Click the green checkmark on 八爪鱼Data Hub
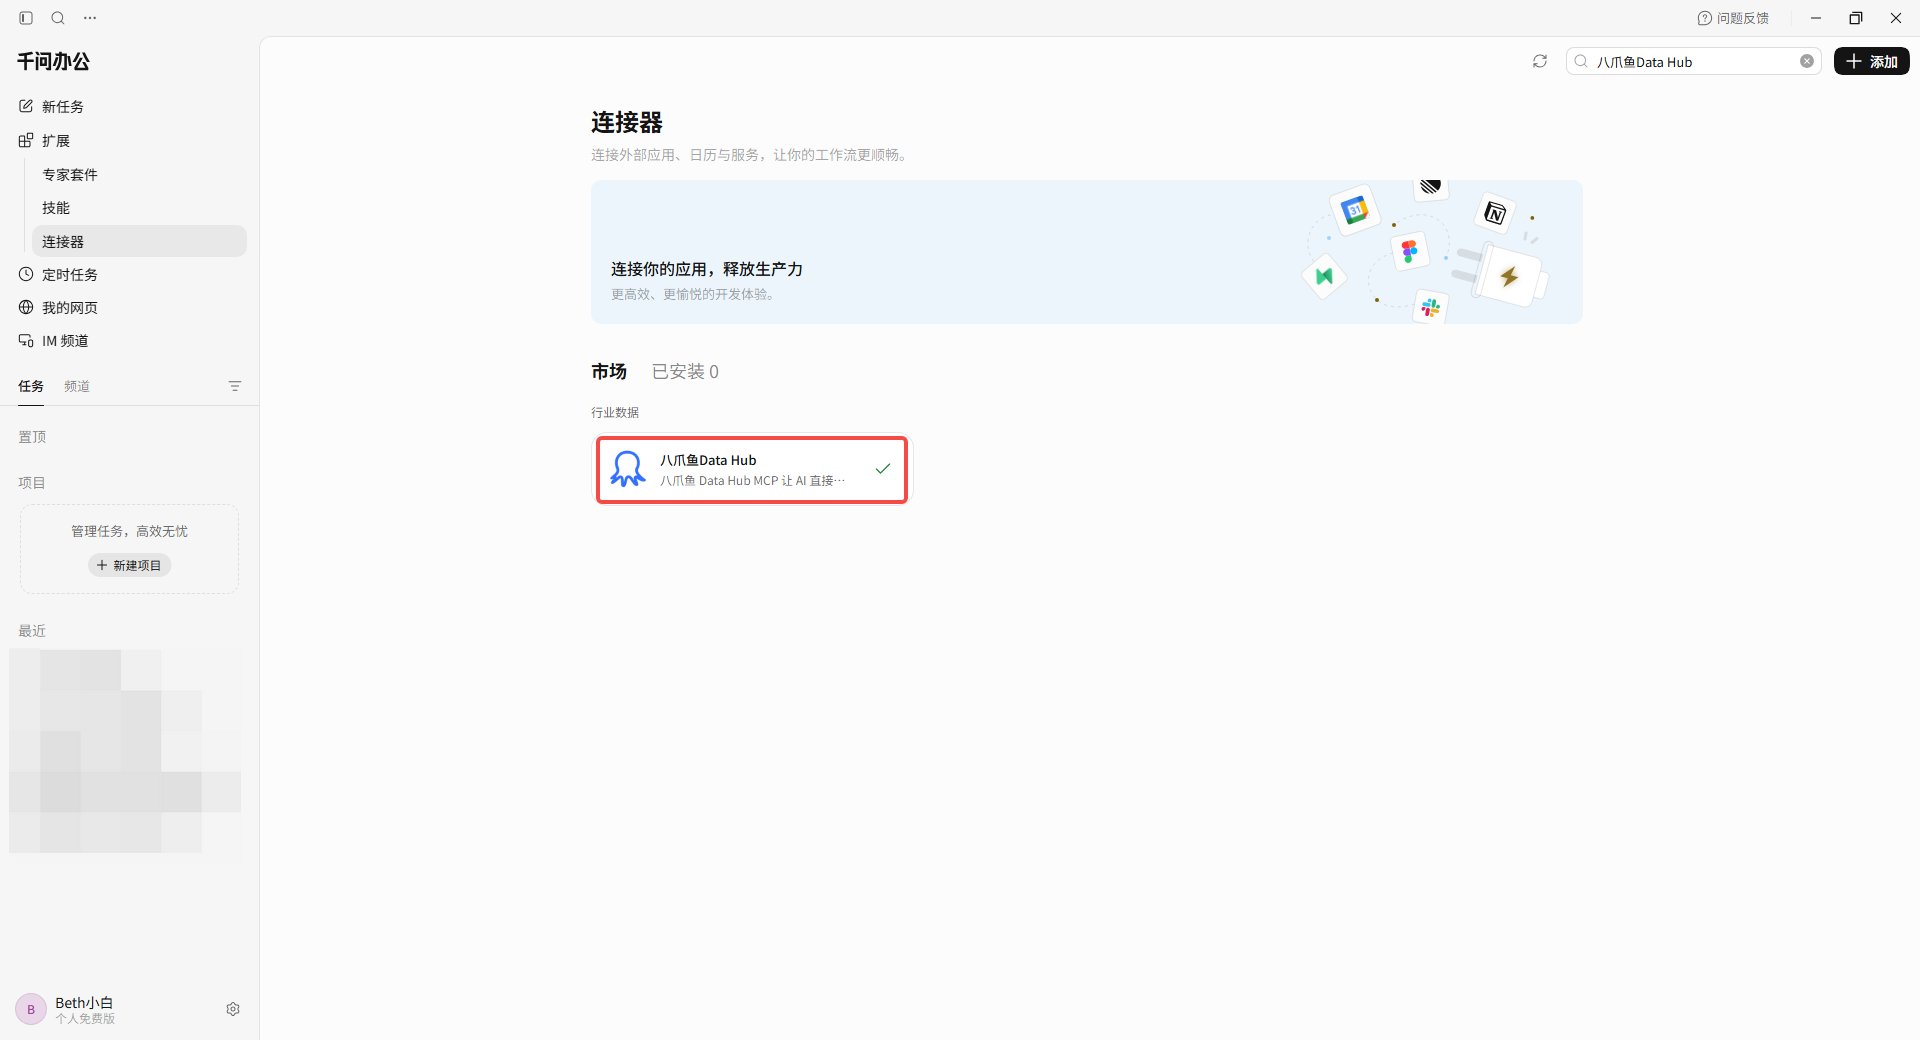This screenshot has height=1040, width=1920. pos(882,468)
